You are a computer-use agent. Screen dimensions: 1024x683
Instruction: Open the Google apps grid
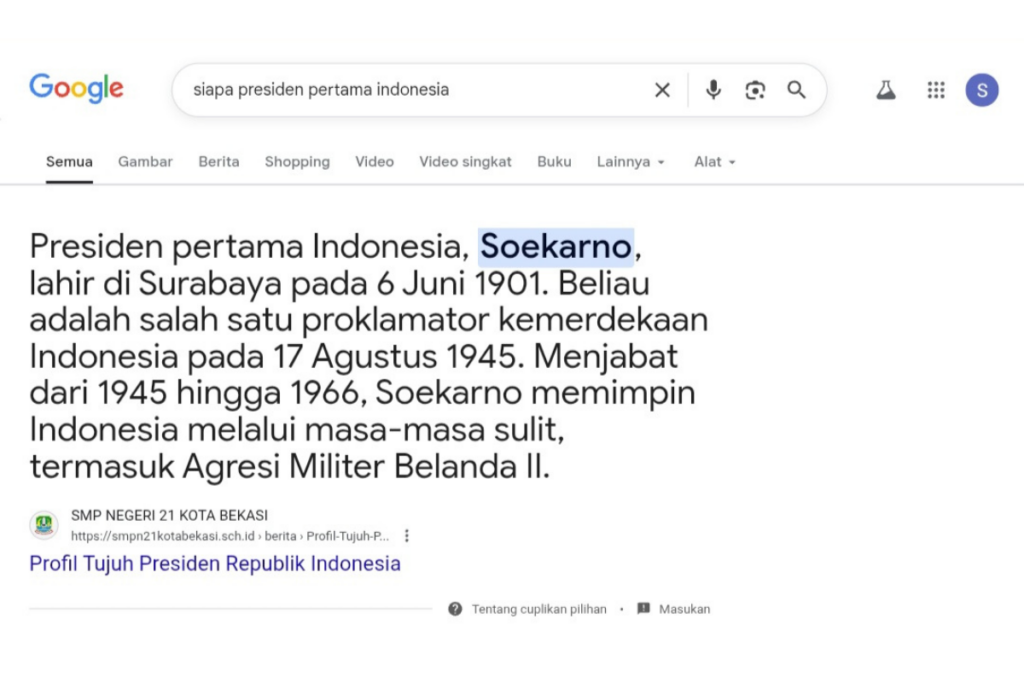pos(936,90)
